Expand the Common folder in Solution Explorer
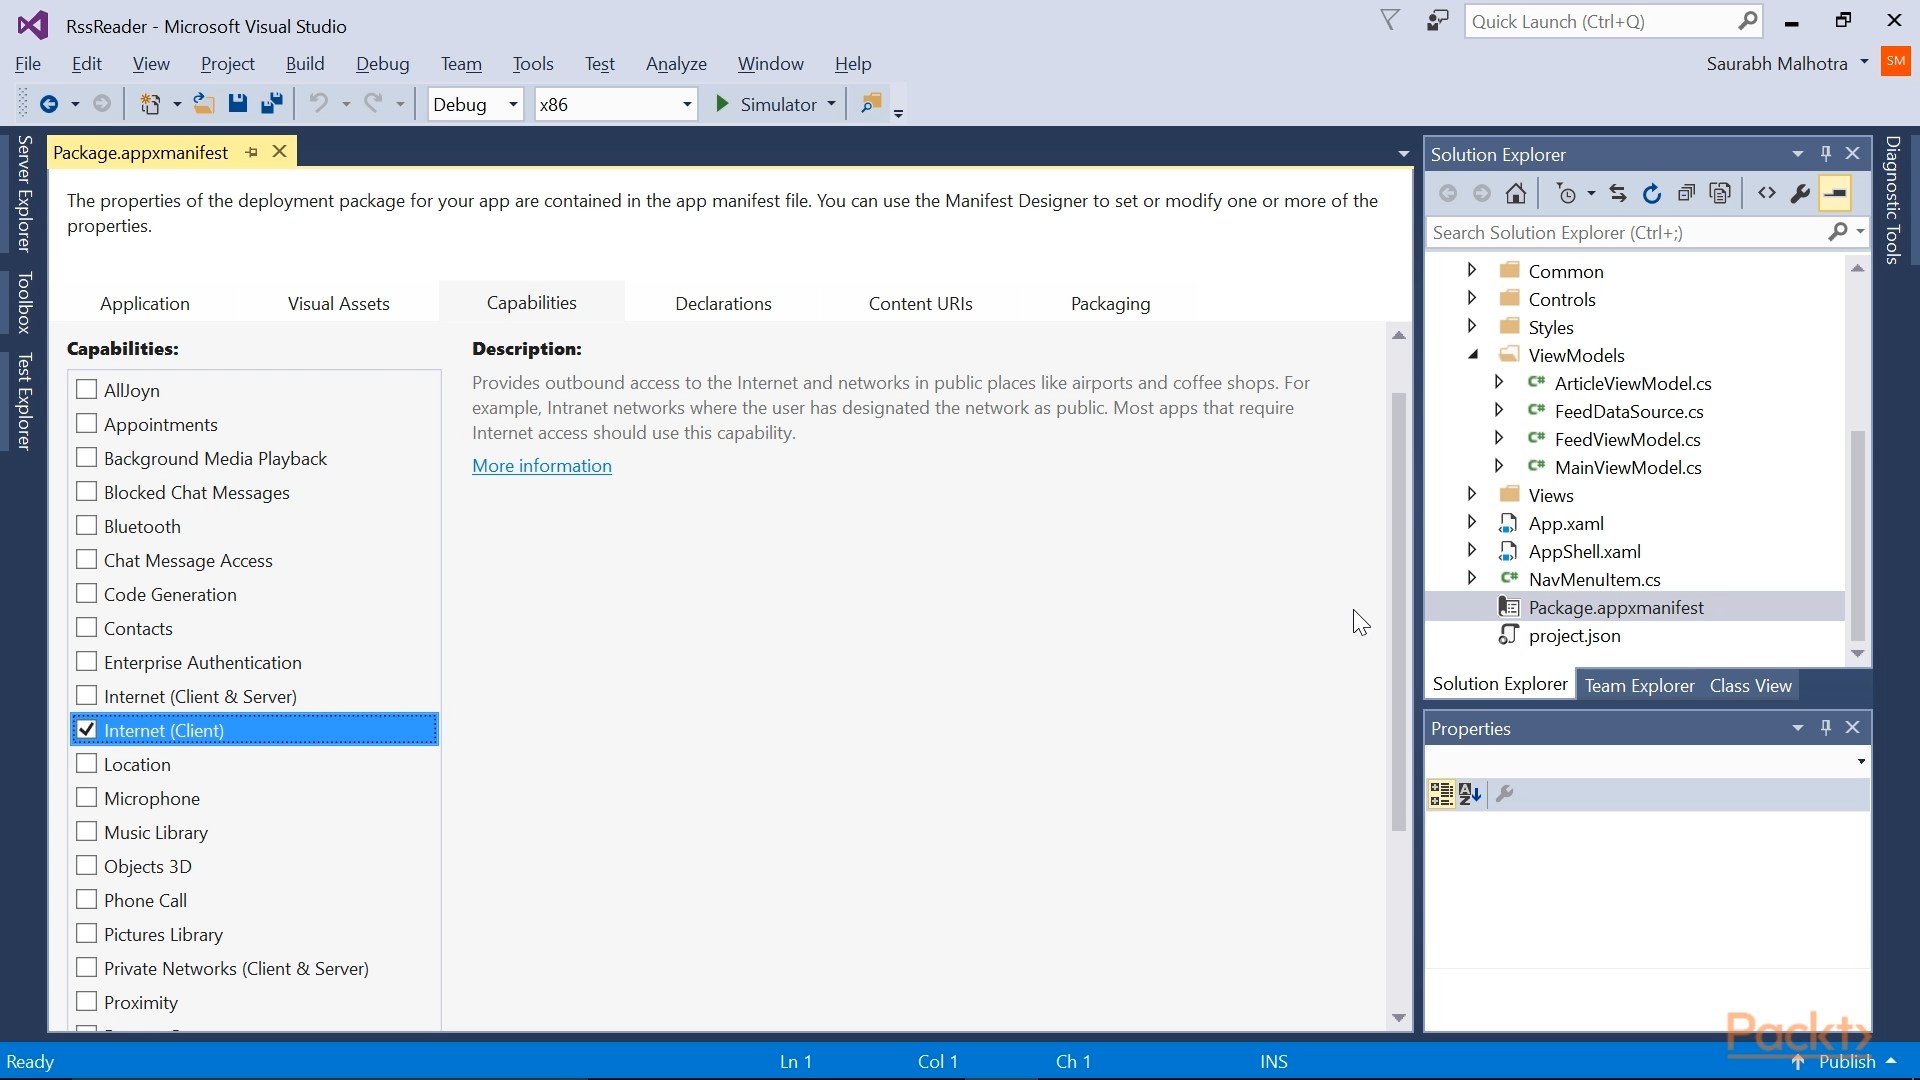Image resolution: width=1920 pixels, height=1080 pixels. pyautogui.click(x=1472, y=270)
